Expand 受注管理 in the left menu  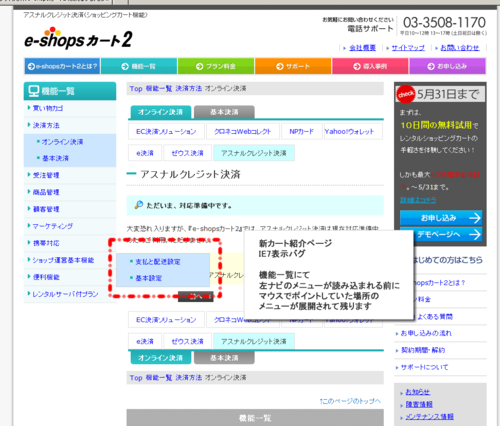tap(46, 175)
